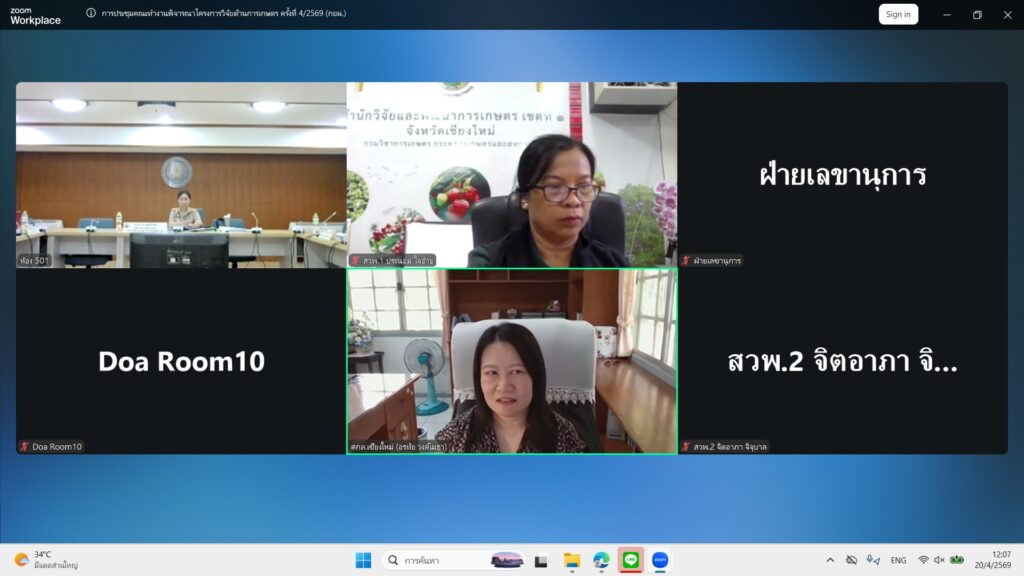Click the Zoom Workplace logo
Screen dimensions: 1024x576
[35, 15]
